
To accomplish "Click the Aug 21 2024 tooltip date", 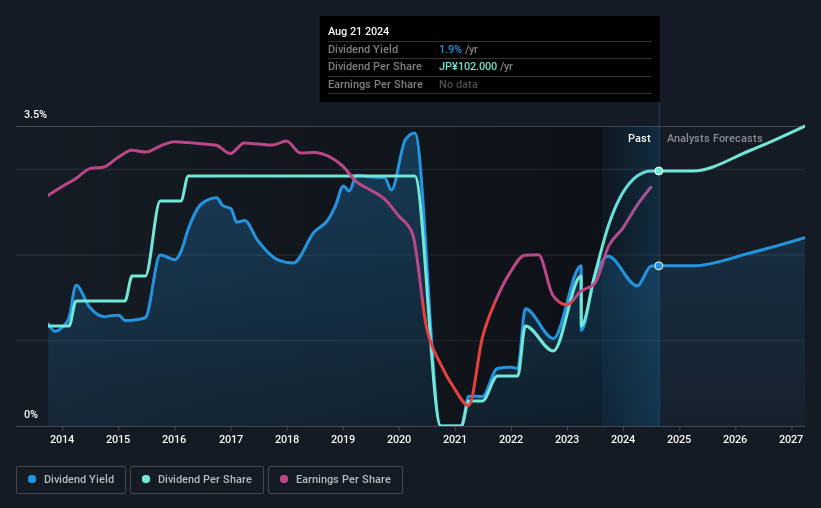I will click(x=359, y=31).
